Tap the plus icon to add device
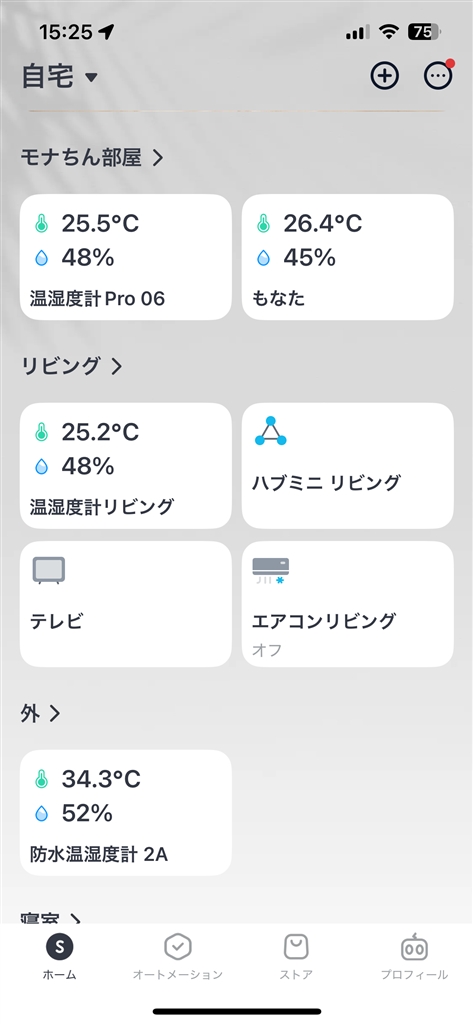The image size is (473, 1024). pyautogui.click(x=384, y=76)
